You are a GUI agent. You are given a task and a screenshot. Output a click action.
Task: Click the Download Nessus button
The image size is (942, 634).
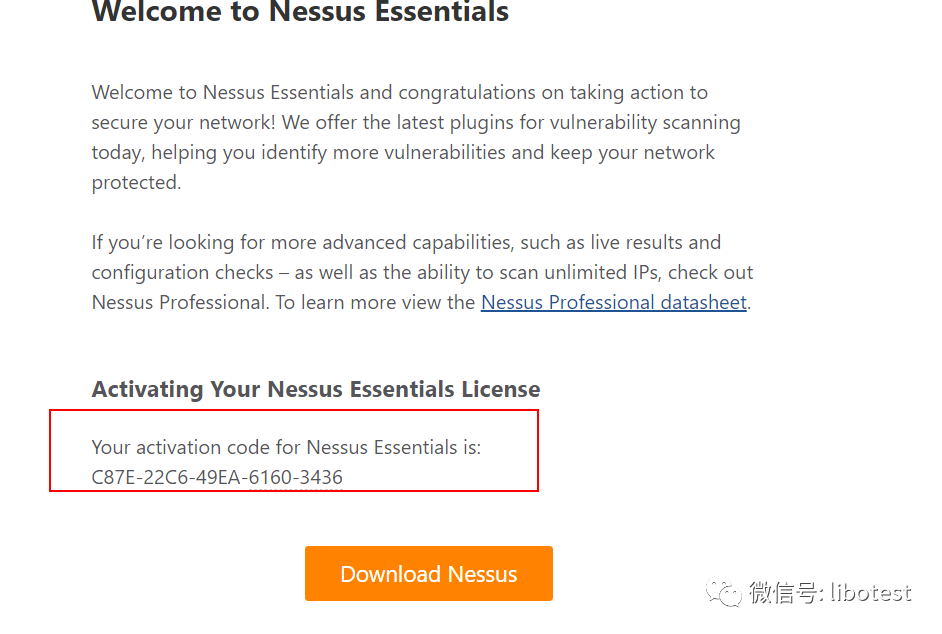coord(428,574)
